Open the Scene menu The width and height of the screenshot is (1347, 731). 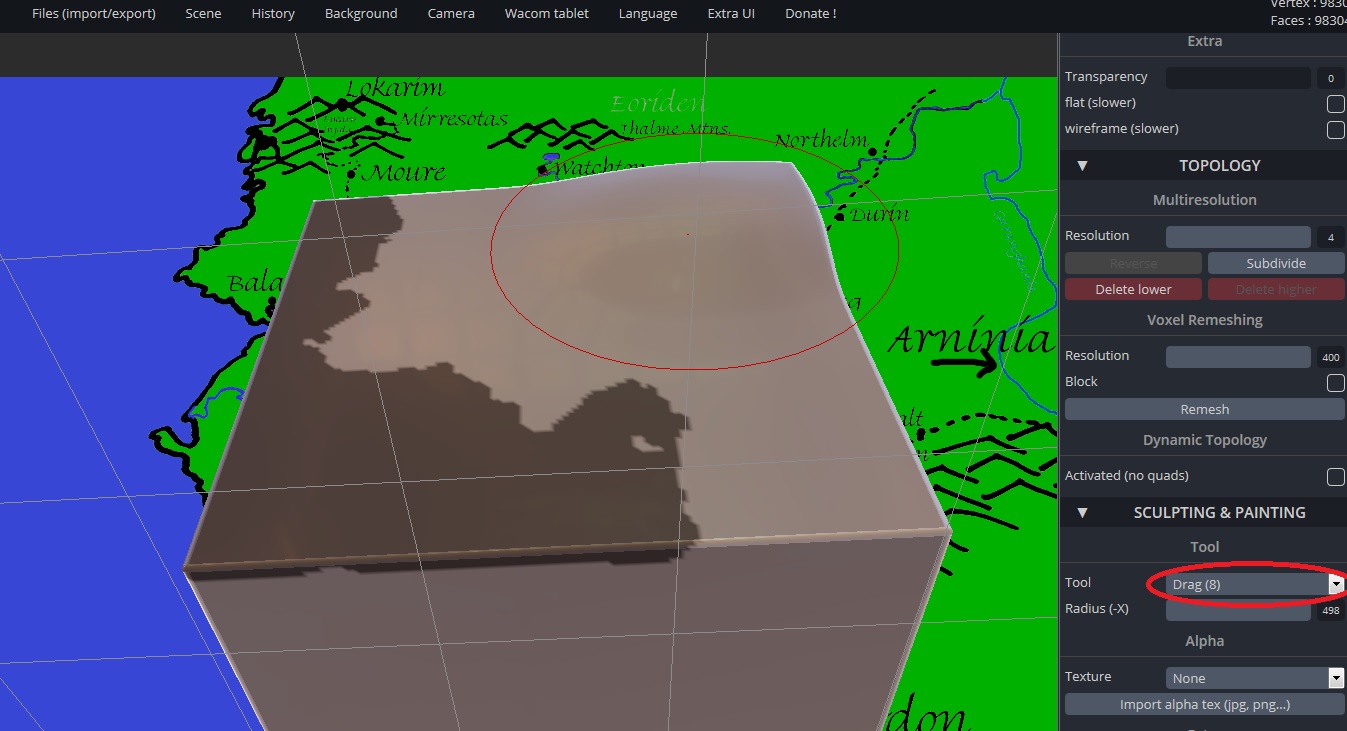pyautogui.click(x=203, y=14)
